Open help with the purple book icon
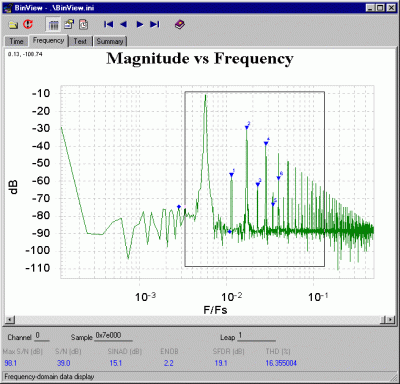The height and width of the screenshot is (384, 400). click(180, 24)
